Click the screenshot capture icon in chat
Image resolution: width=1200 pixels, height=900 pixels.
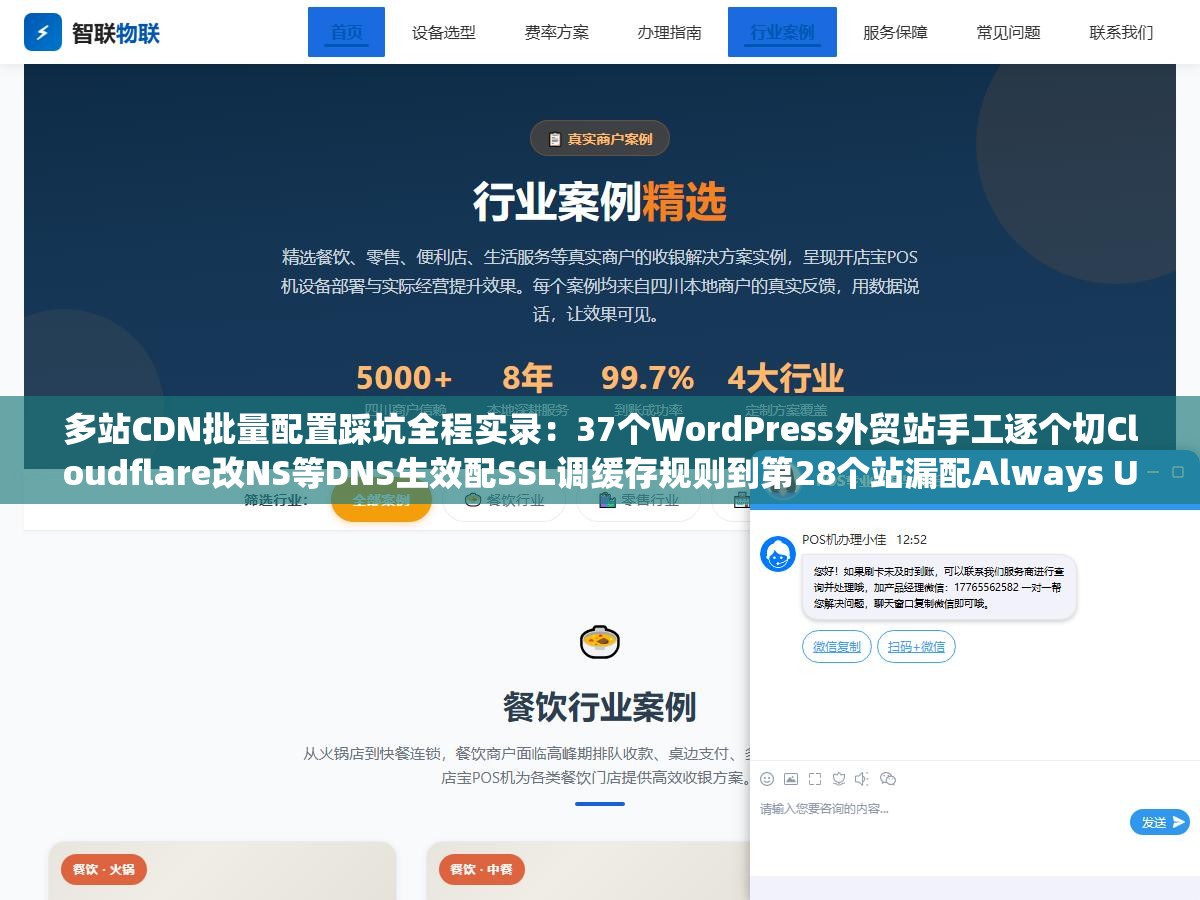(x=815, y=778)
